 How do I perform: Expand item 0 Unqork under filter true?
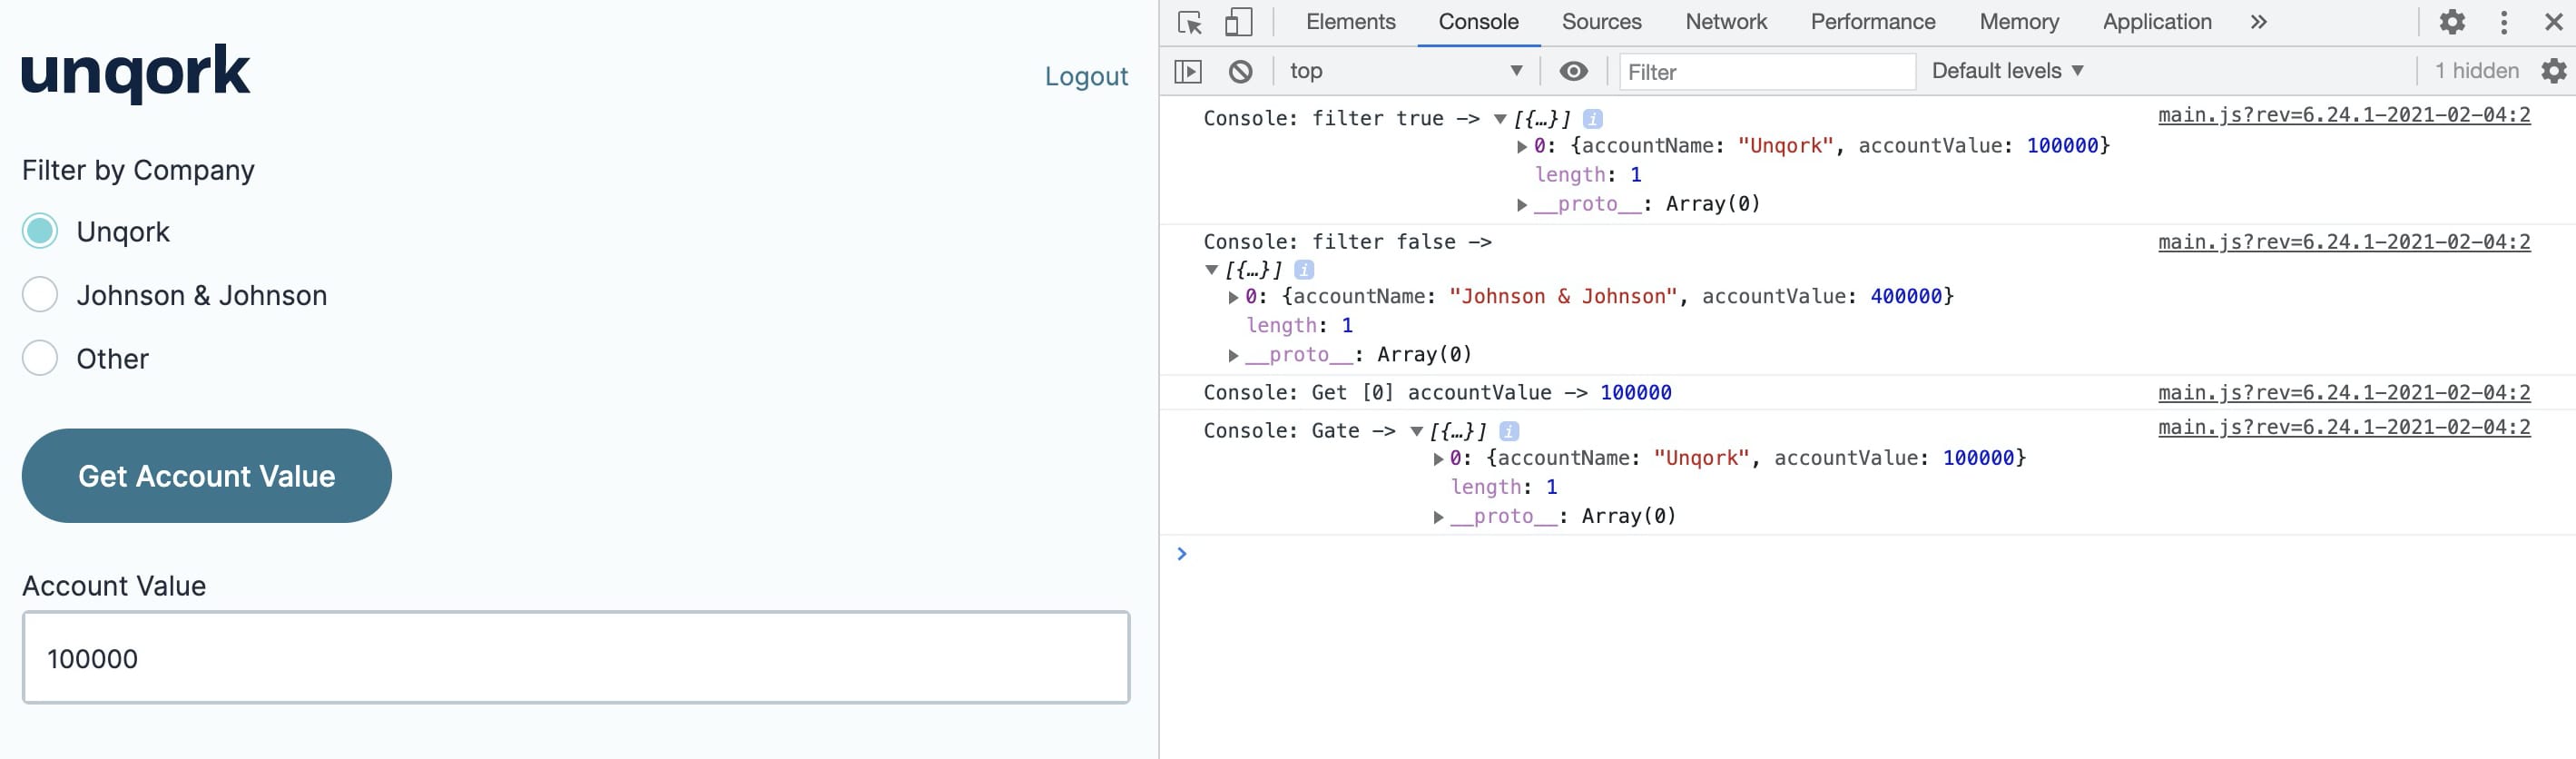click(x=1522, y=147)
